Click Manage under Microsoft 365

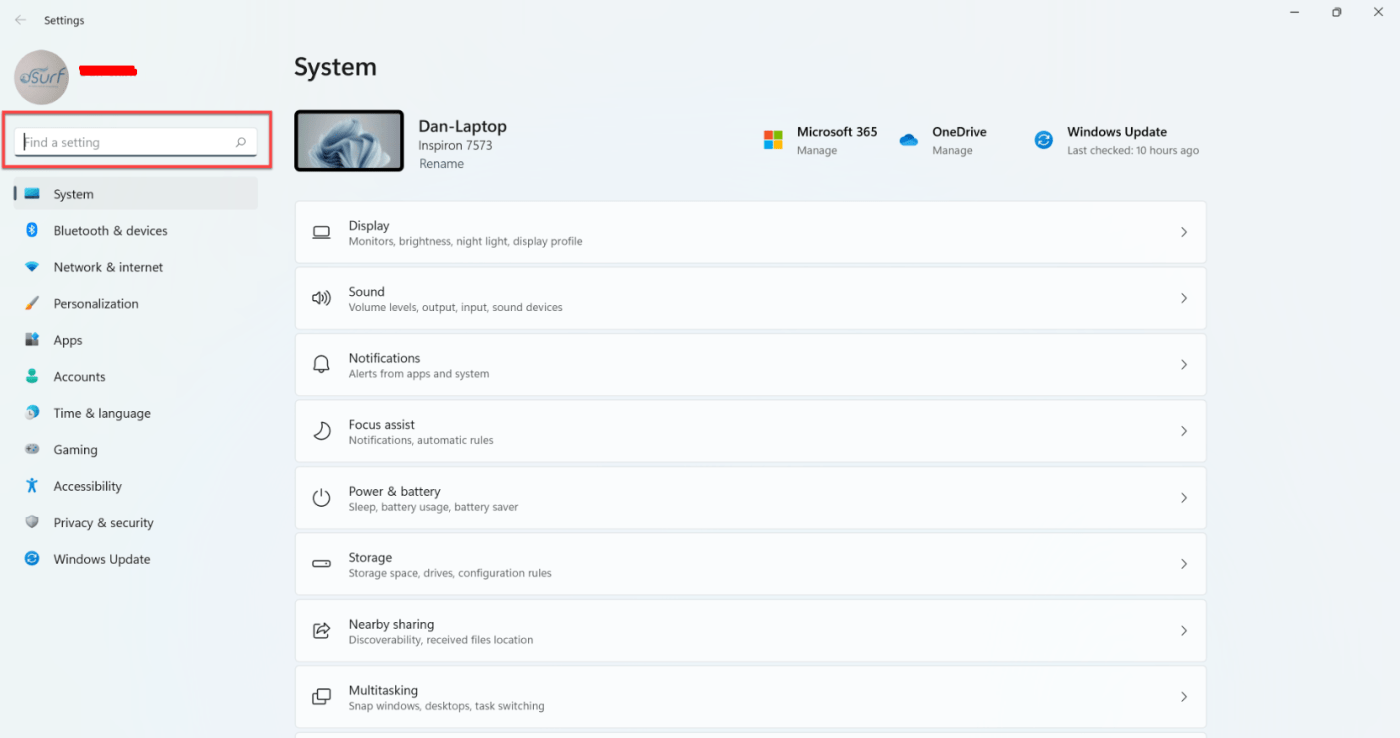point(817,151)
